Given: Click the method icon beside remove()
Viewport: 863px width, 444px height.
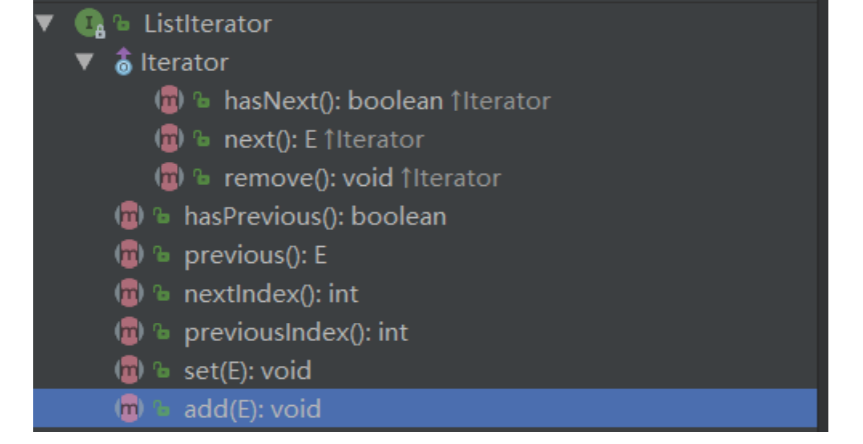Looking at the screenshot, I should (x=168, y=178).
